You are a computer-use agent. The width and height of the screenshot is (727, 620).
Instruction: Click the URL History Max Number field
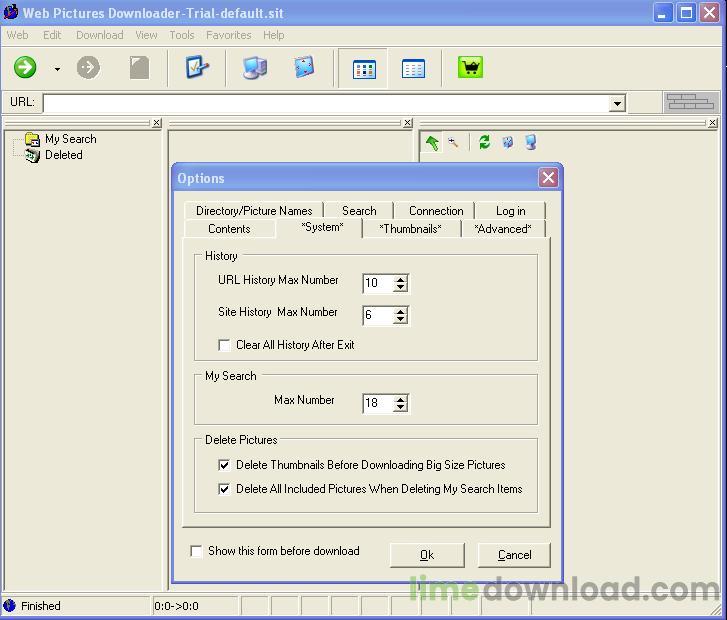pos(378,283)
